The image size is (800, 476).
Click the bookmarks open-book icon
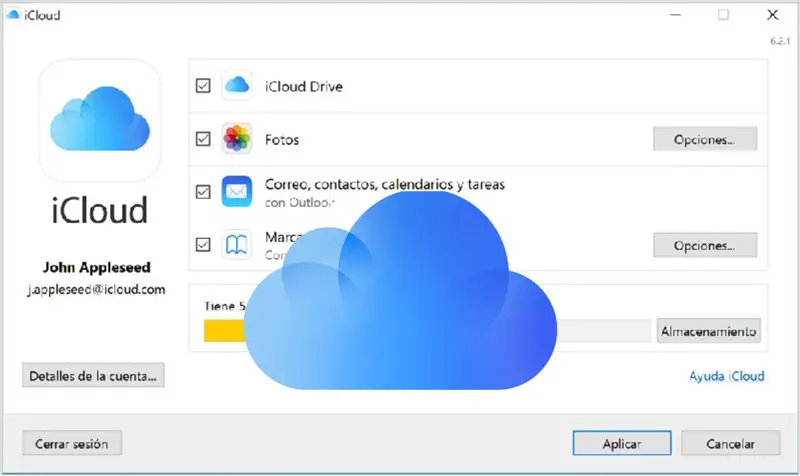[237, 244]
